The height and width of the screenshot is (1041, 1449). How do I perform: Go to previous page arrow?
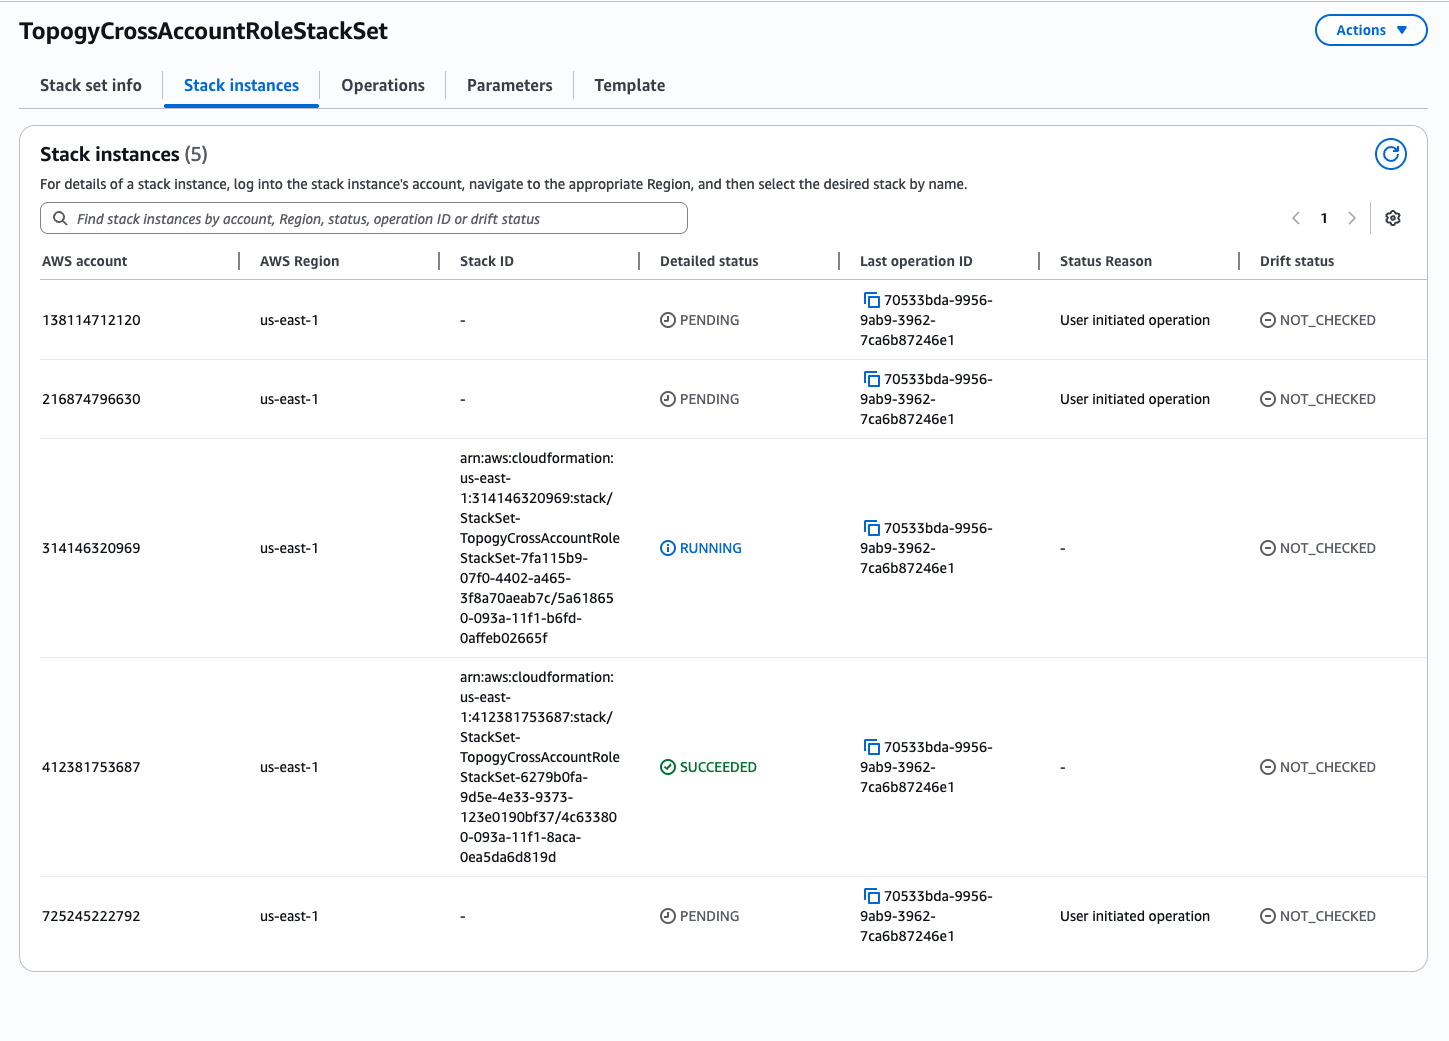[x=1296, y=218]
